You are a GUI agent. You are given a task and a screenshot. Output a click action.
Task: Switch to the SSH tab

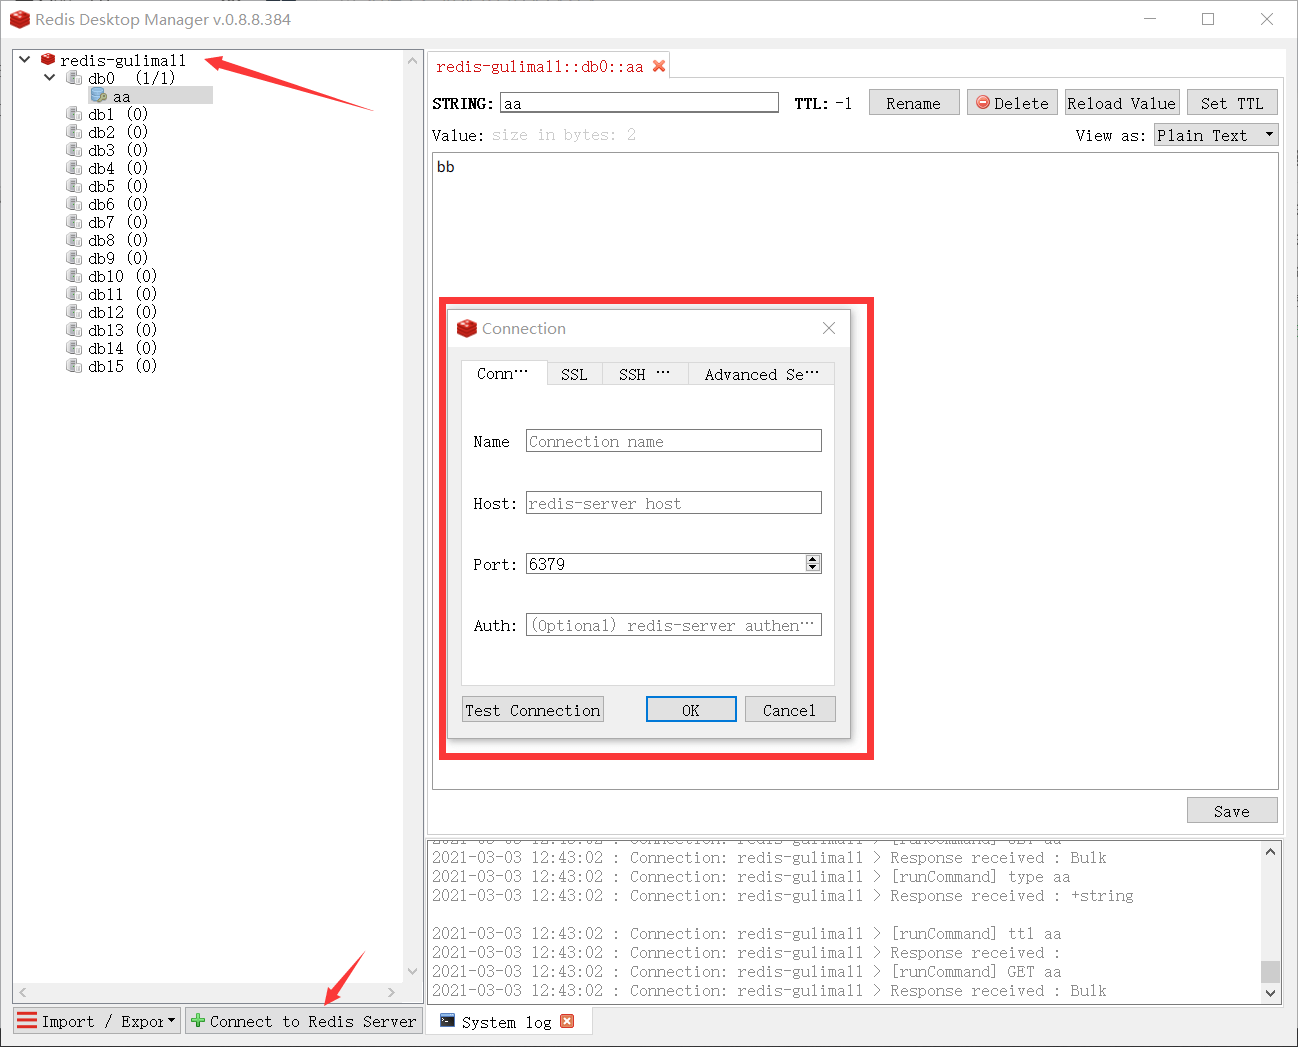645,374
